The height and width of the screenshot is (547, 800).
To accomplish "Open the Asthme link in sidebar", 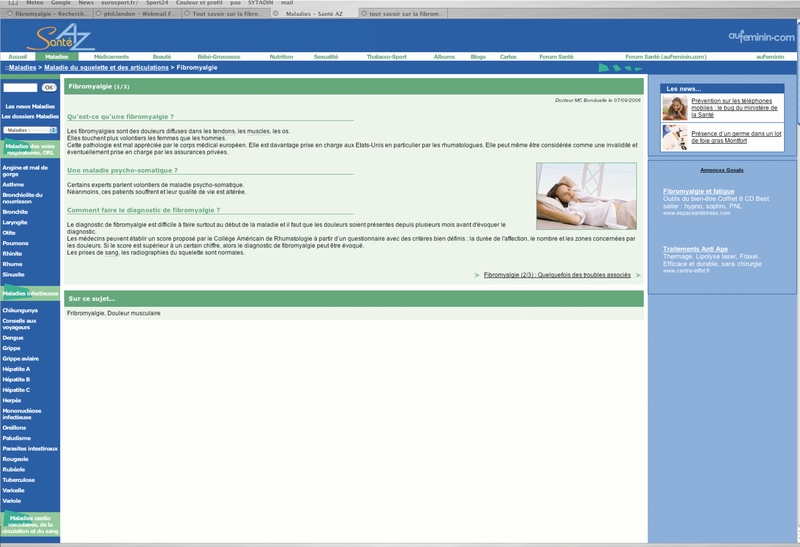I will point(14,184).
